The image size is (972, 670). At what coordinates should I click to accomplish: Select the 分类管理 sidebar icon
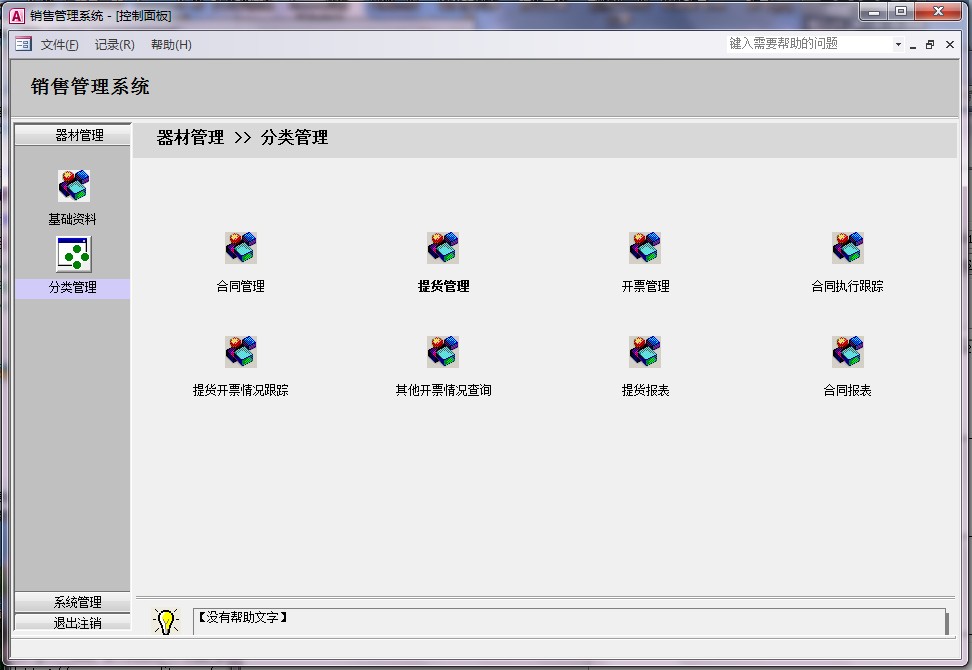[x=74, y=254]
